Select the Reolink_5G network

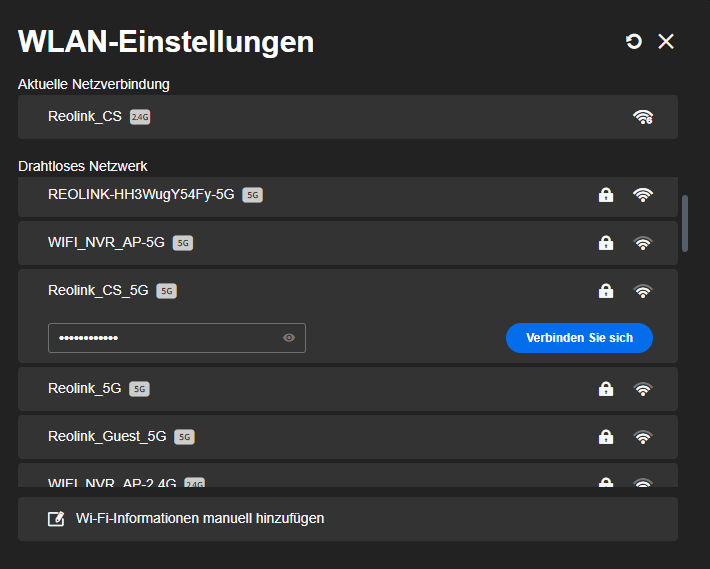(x=348, y=389)
